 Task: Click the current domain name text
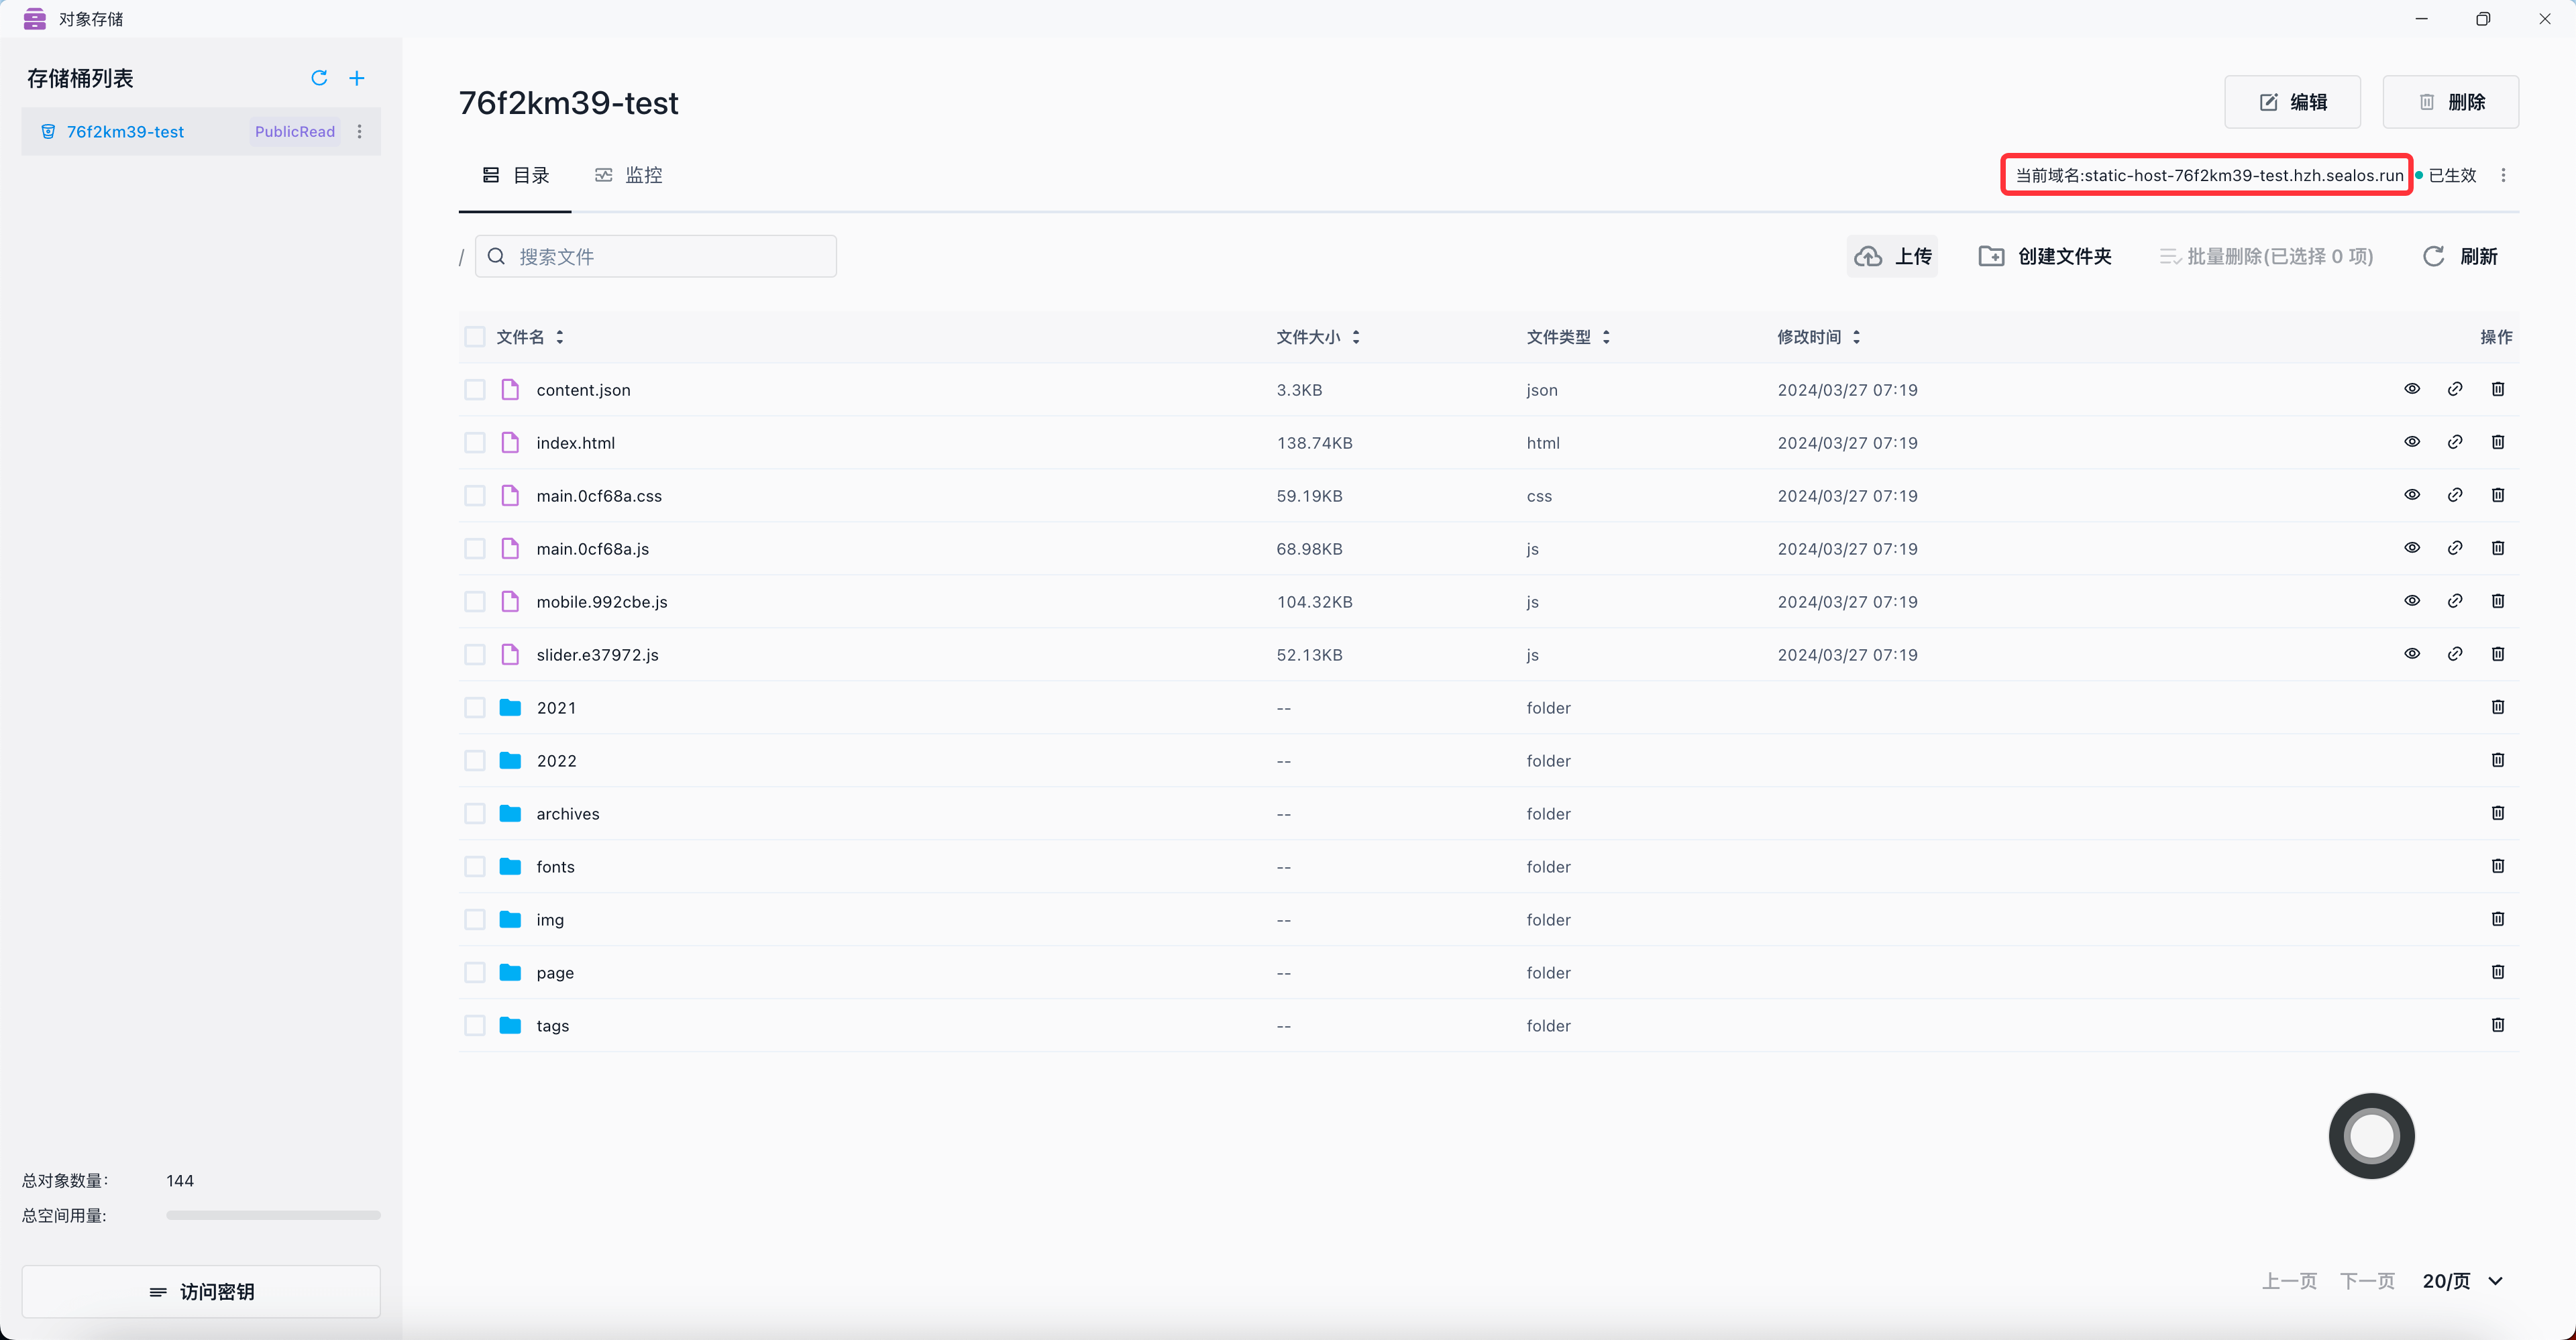point(2208,175)
